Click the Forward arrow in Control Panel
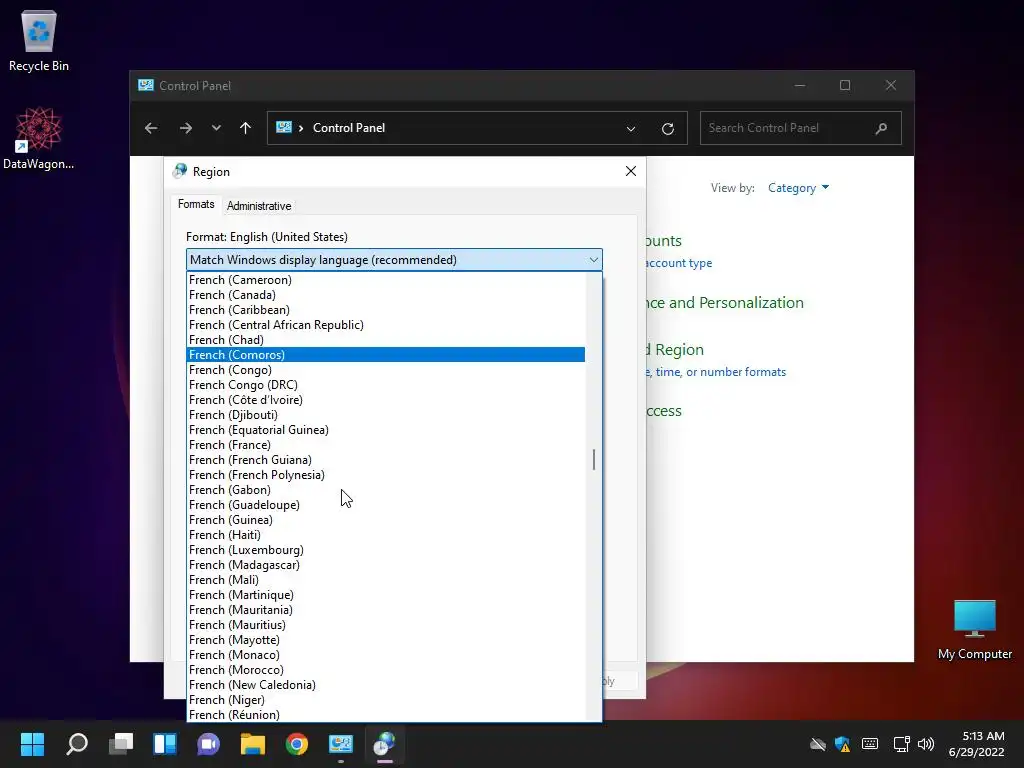This screenshot has height=768, width=1024. tap(185, 128)
